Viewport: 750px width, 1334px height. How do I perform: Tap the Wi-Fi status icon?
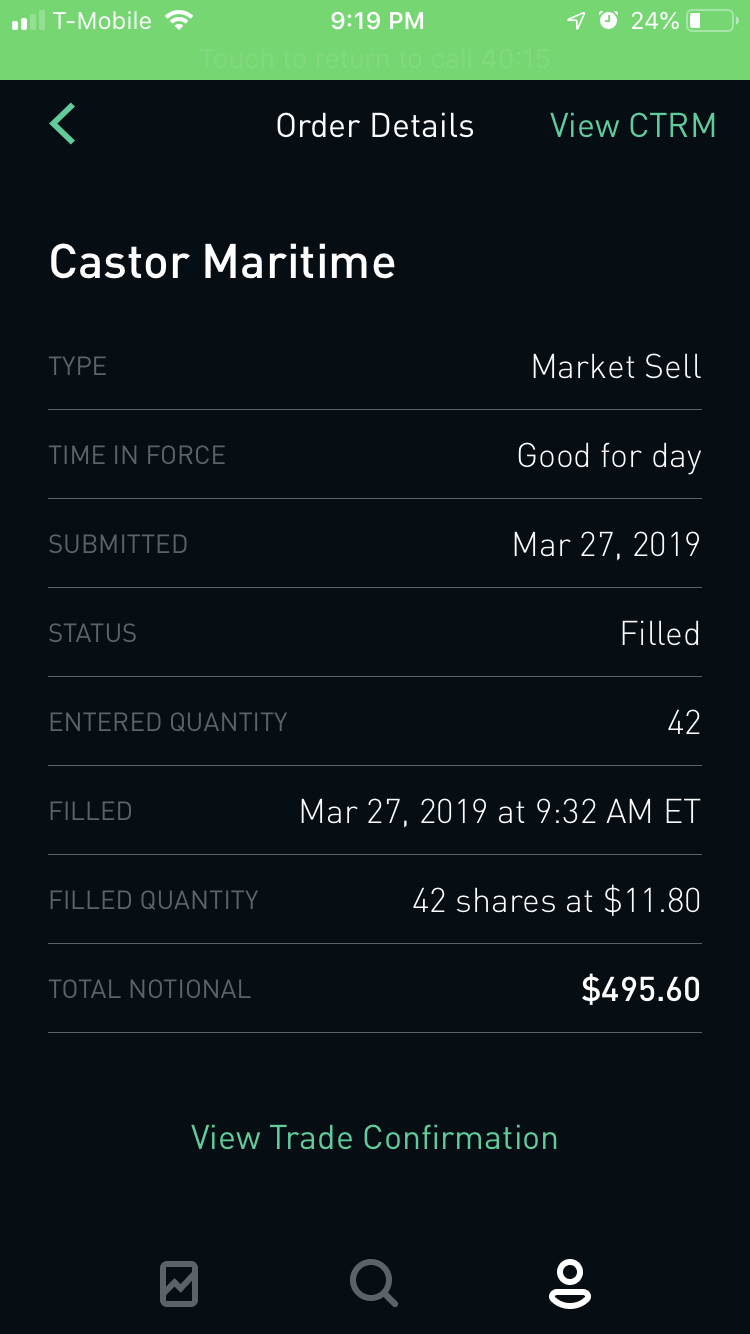tap(179, 20)
